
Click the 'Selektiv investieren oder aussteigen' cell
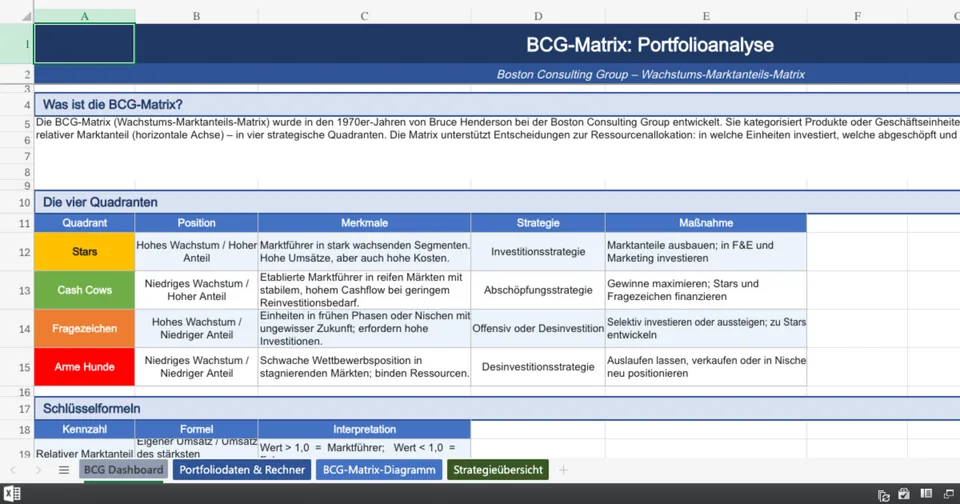[706, 329]
